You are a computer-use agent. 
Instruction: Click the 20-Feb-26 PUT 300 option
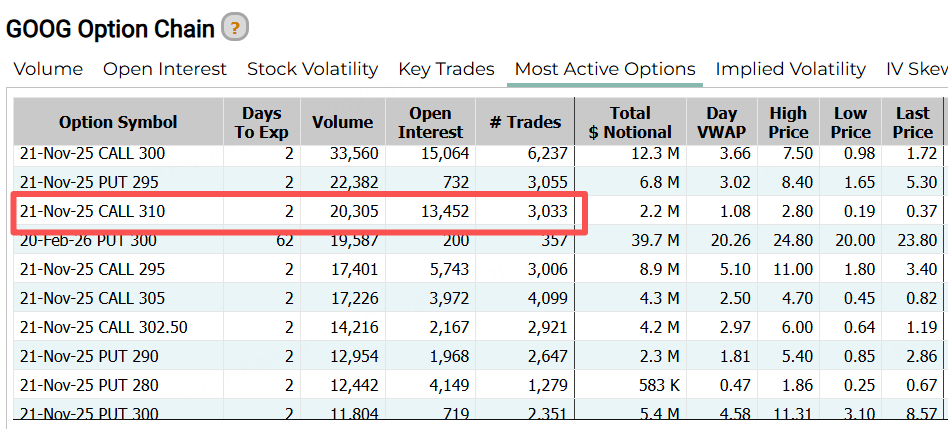pos(88,240)
